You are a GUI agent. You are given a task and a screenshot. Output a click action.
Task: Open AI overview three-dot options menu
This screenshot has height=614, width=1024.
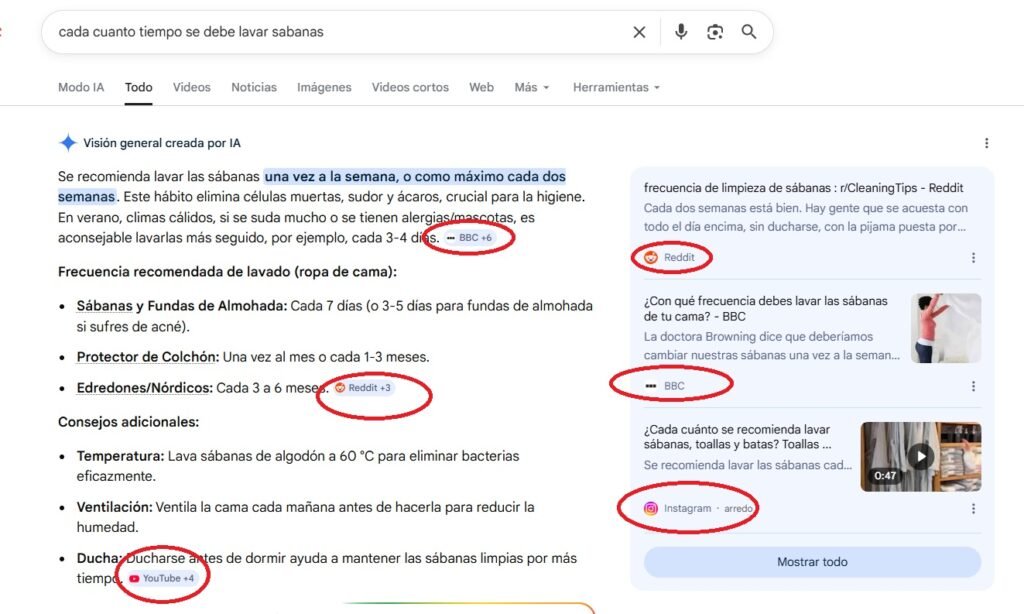(x=986, y=143)
